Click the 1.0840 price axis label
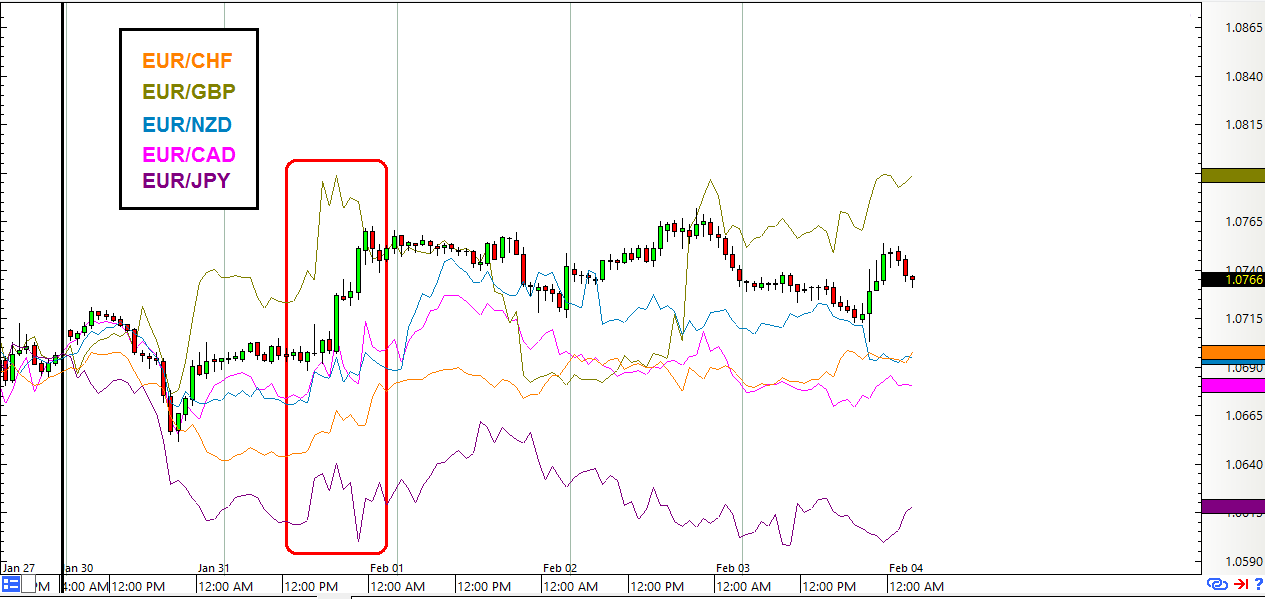Viewport: 1265px width, 599px height. pos(1244,76)
